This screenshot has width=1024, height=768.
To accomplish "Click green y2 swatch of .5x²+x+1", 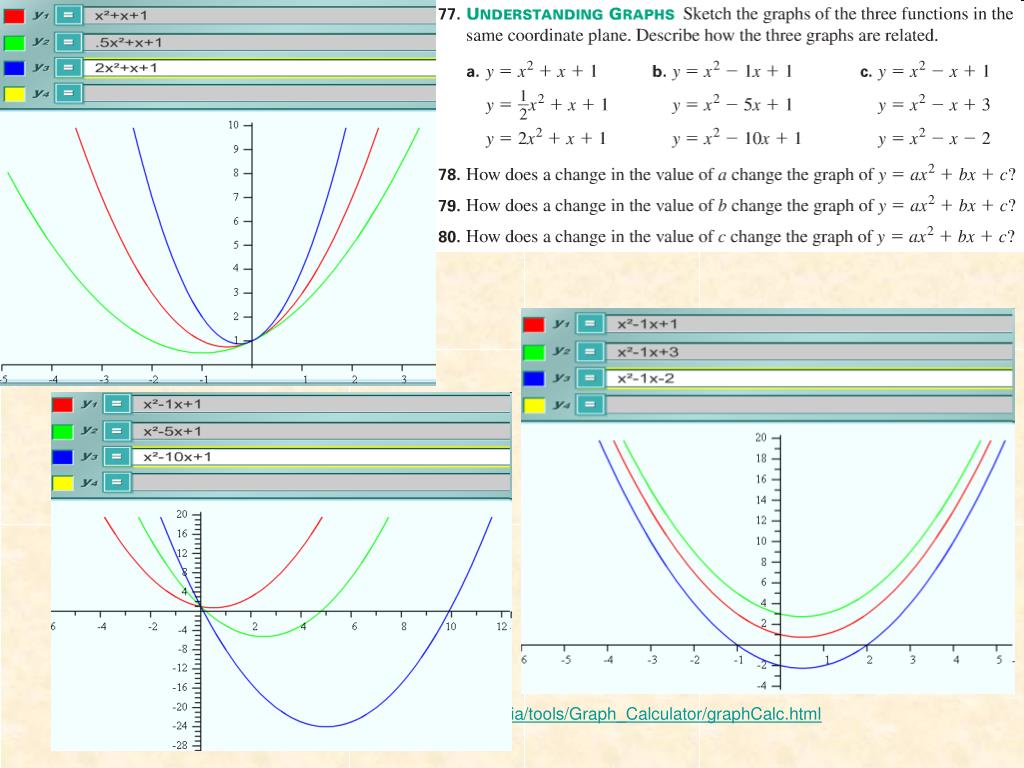I will click(x=14, y=42).
